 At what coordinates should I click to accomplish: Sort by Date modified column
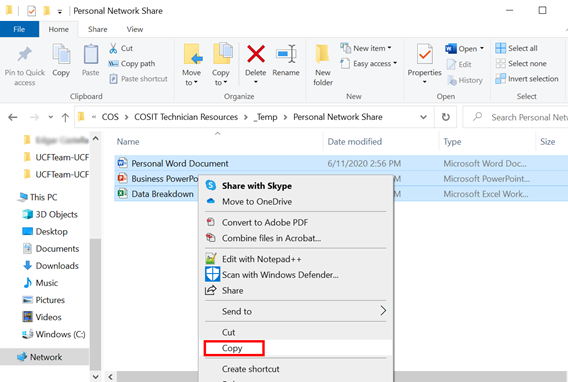pyautogui.click(x=354, y=142)
